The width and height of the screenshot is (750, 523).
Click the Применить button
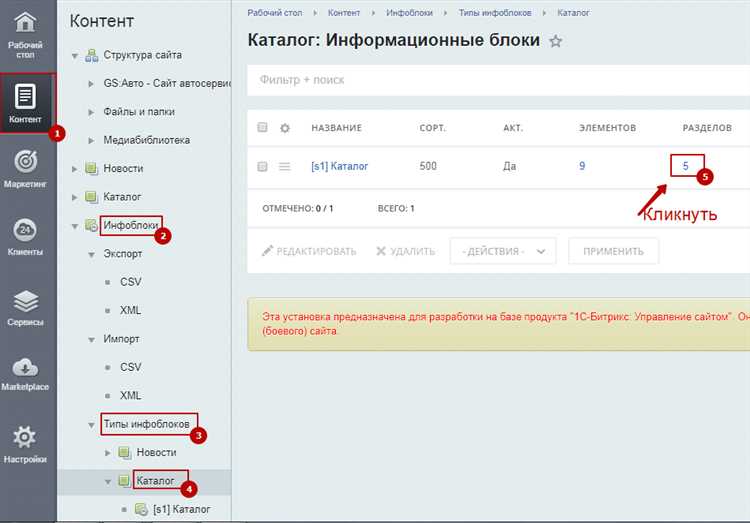tap(613, 251)
